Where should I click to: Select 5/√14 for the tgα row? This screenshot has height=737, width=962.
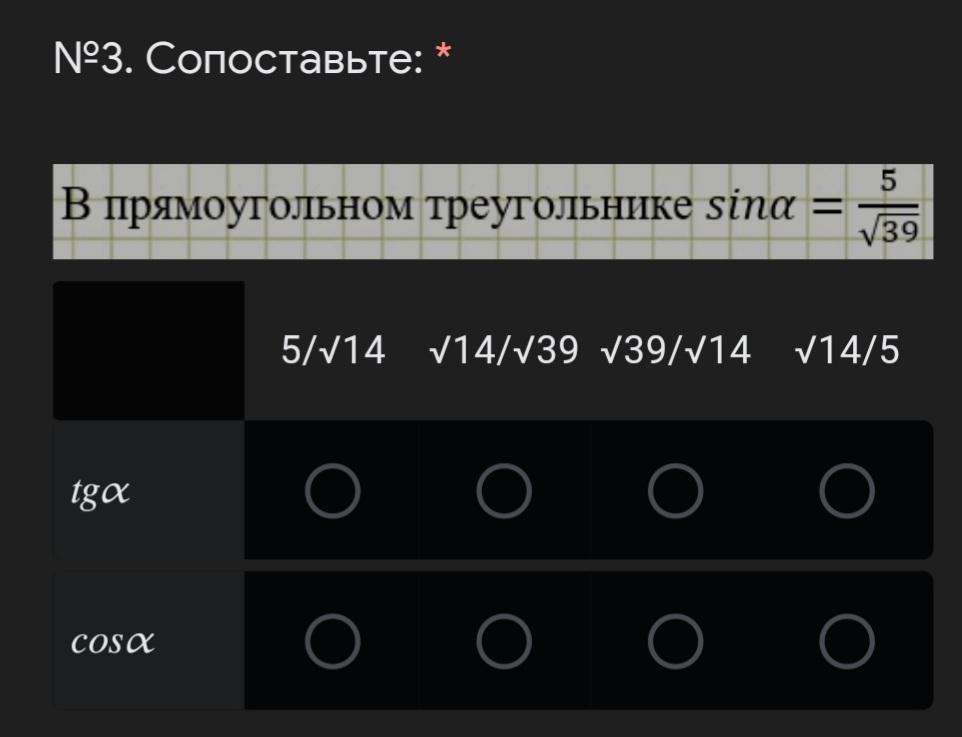coord(332,491)
